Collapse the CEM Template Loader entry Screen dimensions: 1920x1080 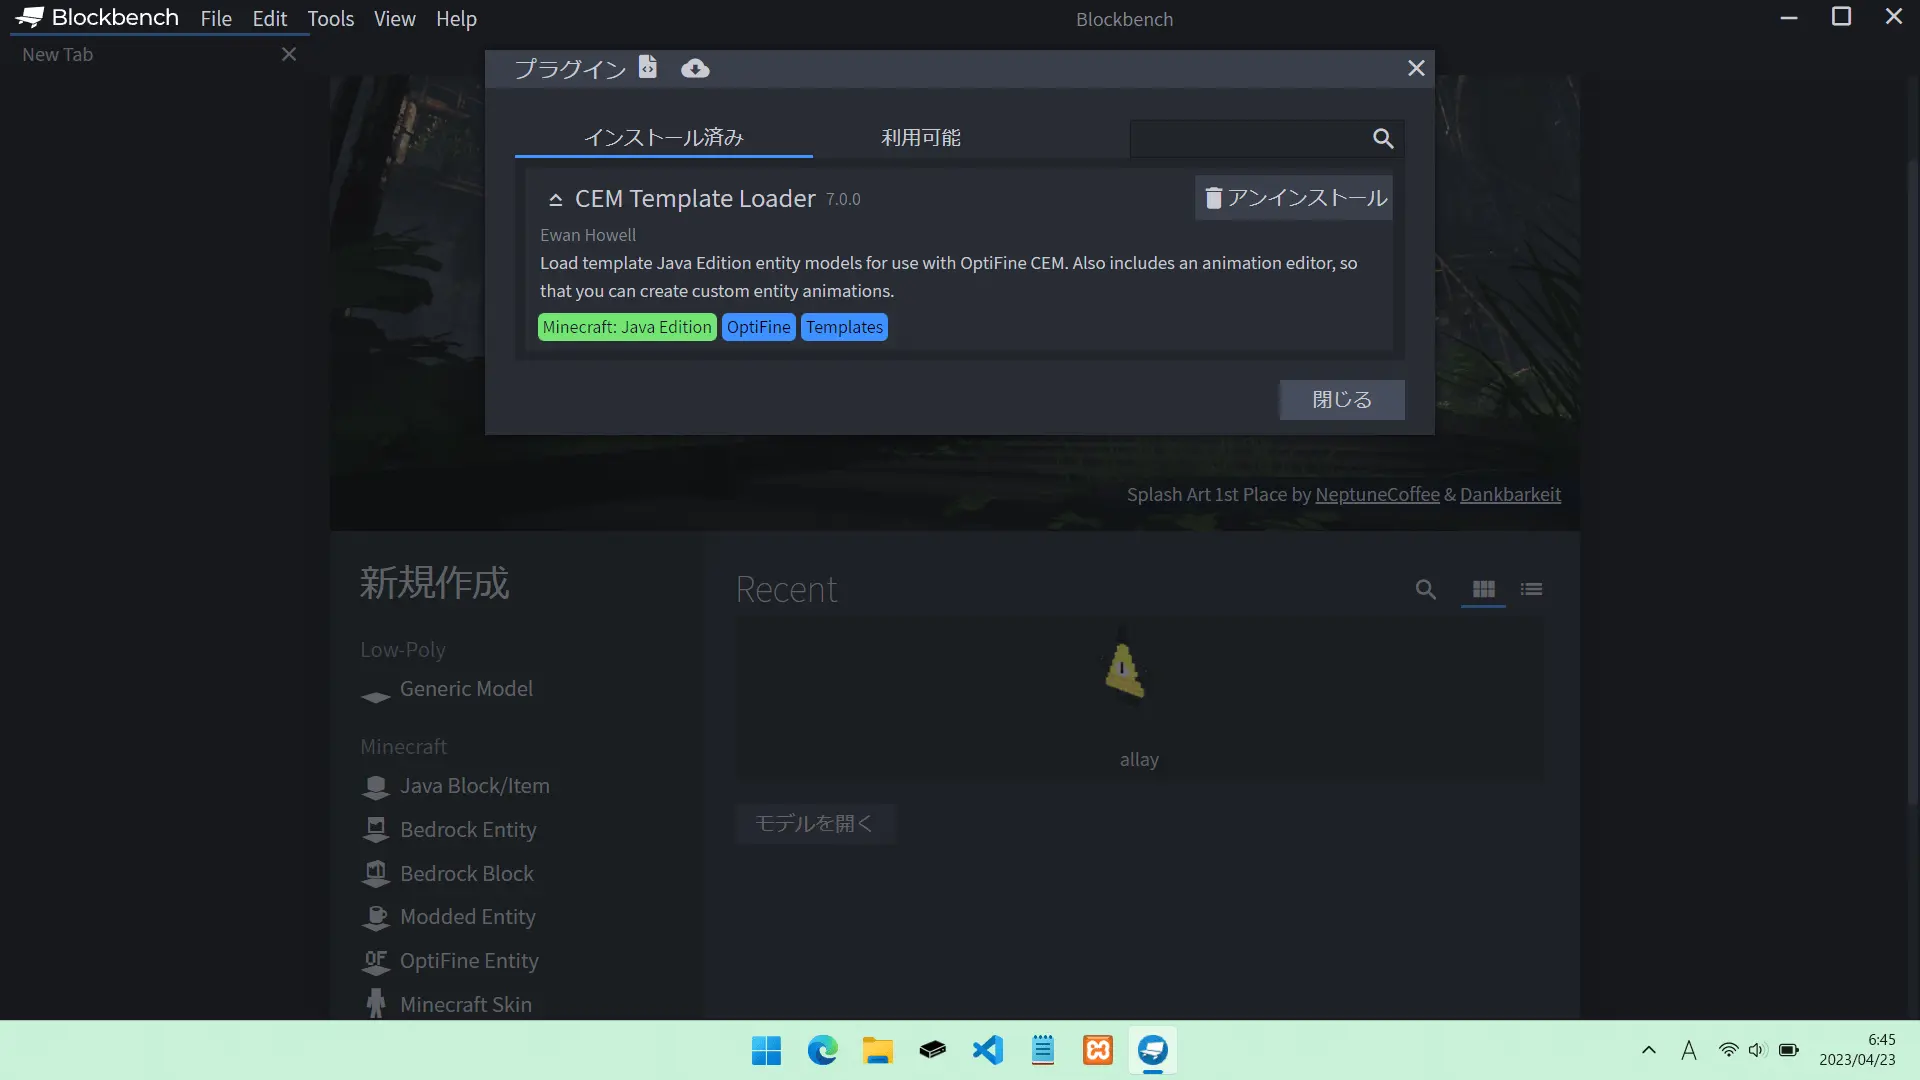click(x=556, y=200)
